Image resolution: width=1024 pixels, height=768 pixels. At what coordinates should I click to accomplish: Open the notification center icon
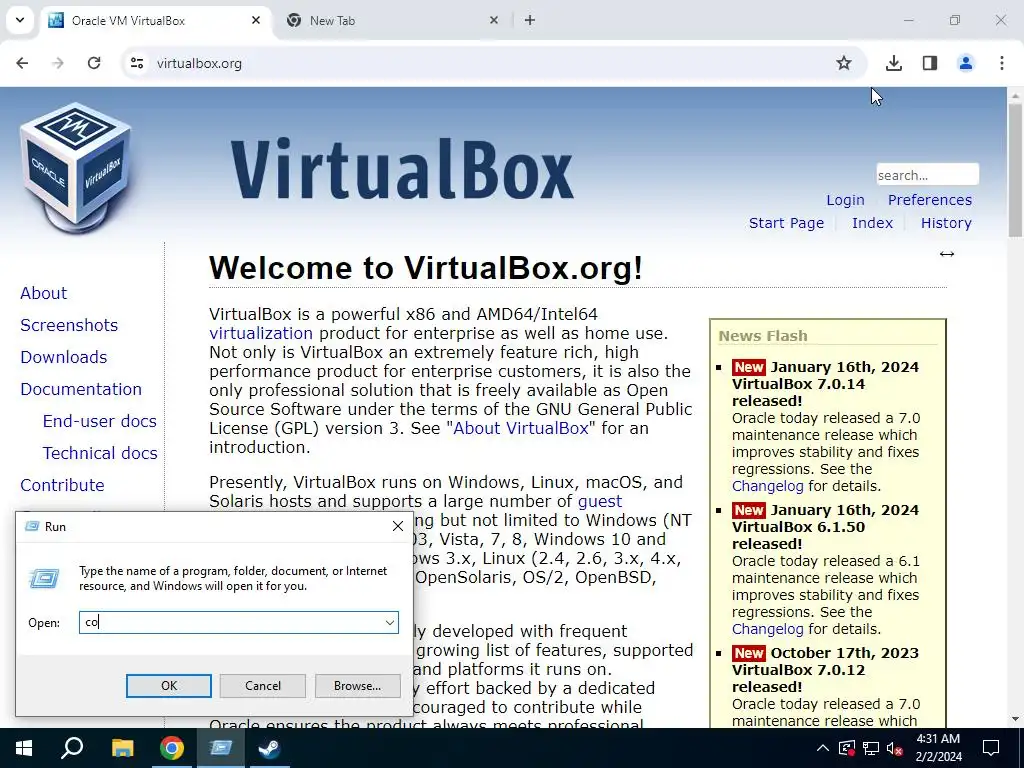(991, 748)
